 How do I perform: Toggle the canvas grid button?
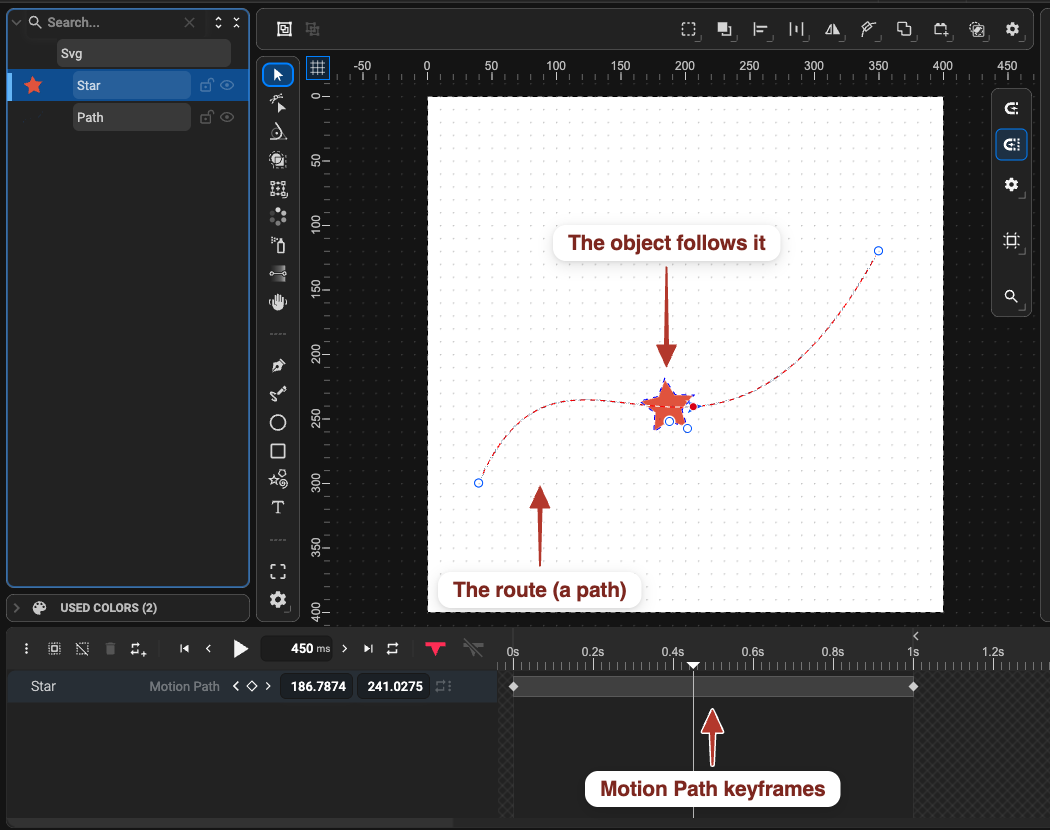[x=317, y=68]
